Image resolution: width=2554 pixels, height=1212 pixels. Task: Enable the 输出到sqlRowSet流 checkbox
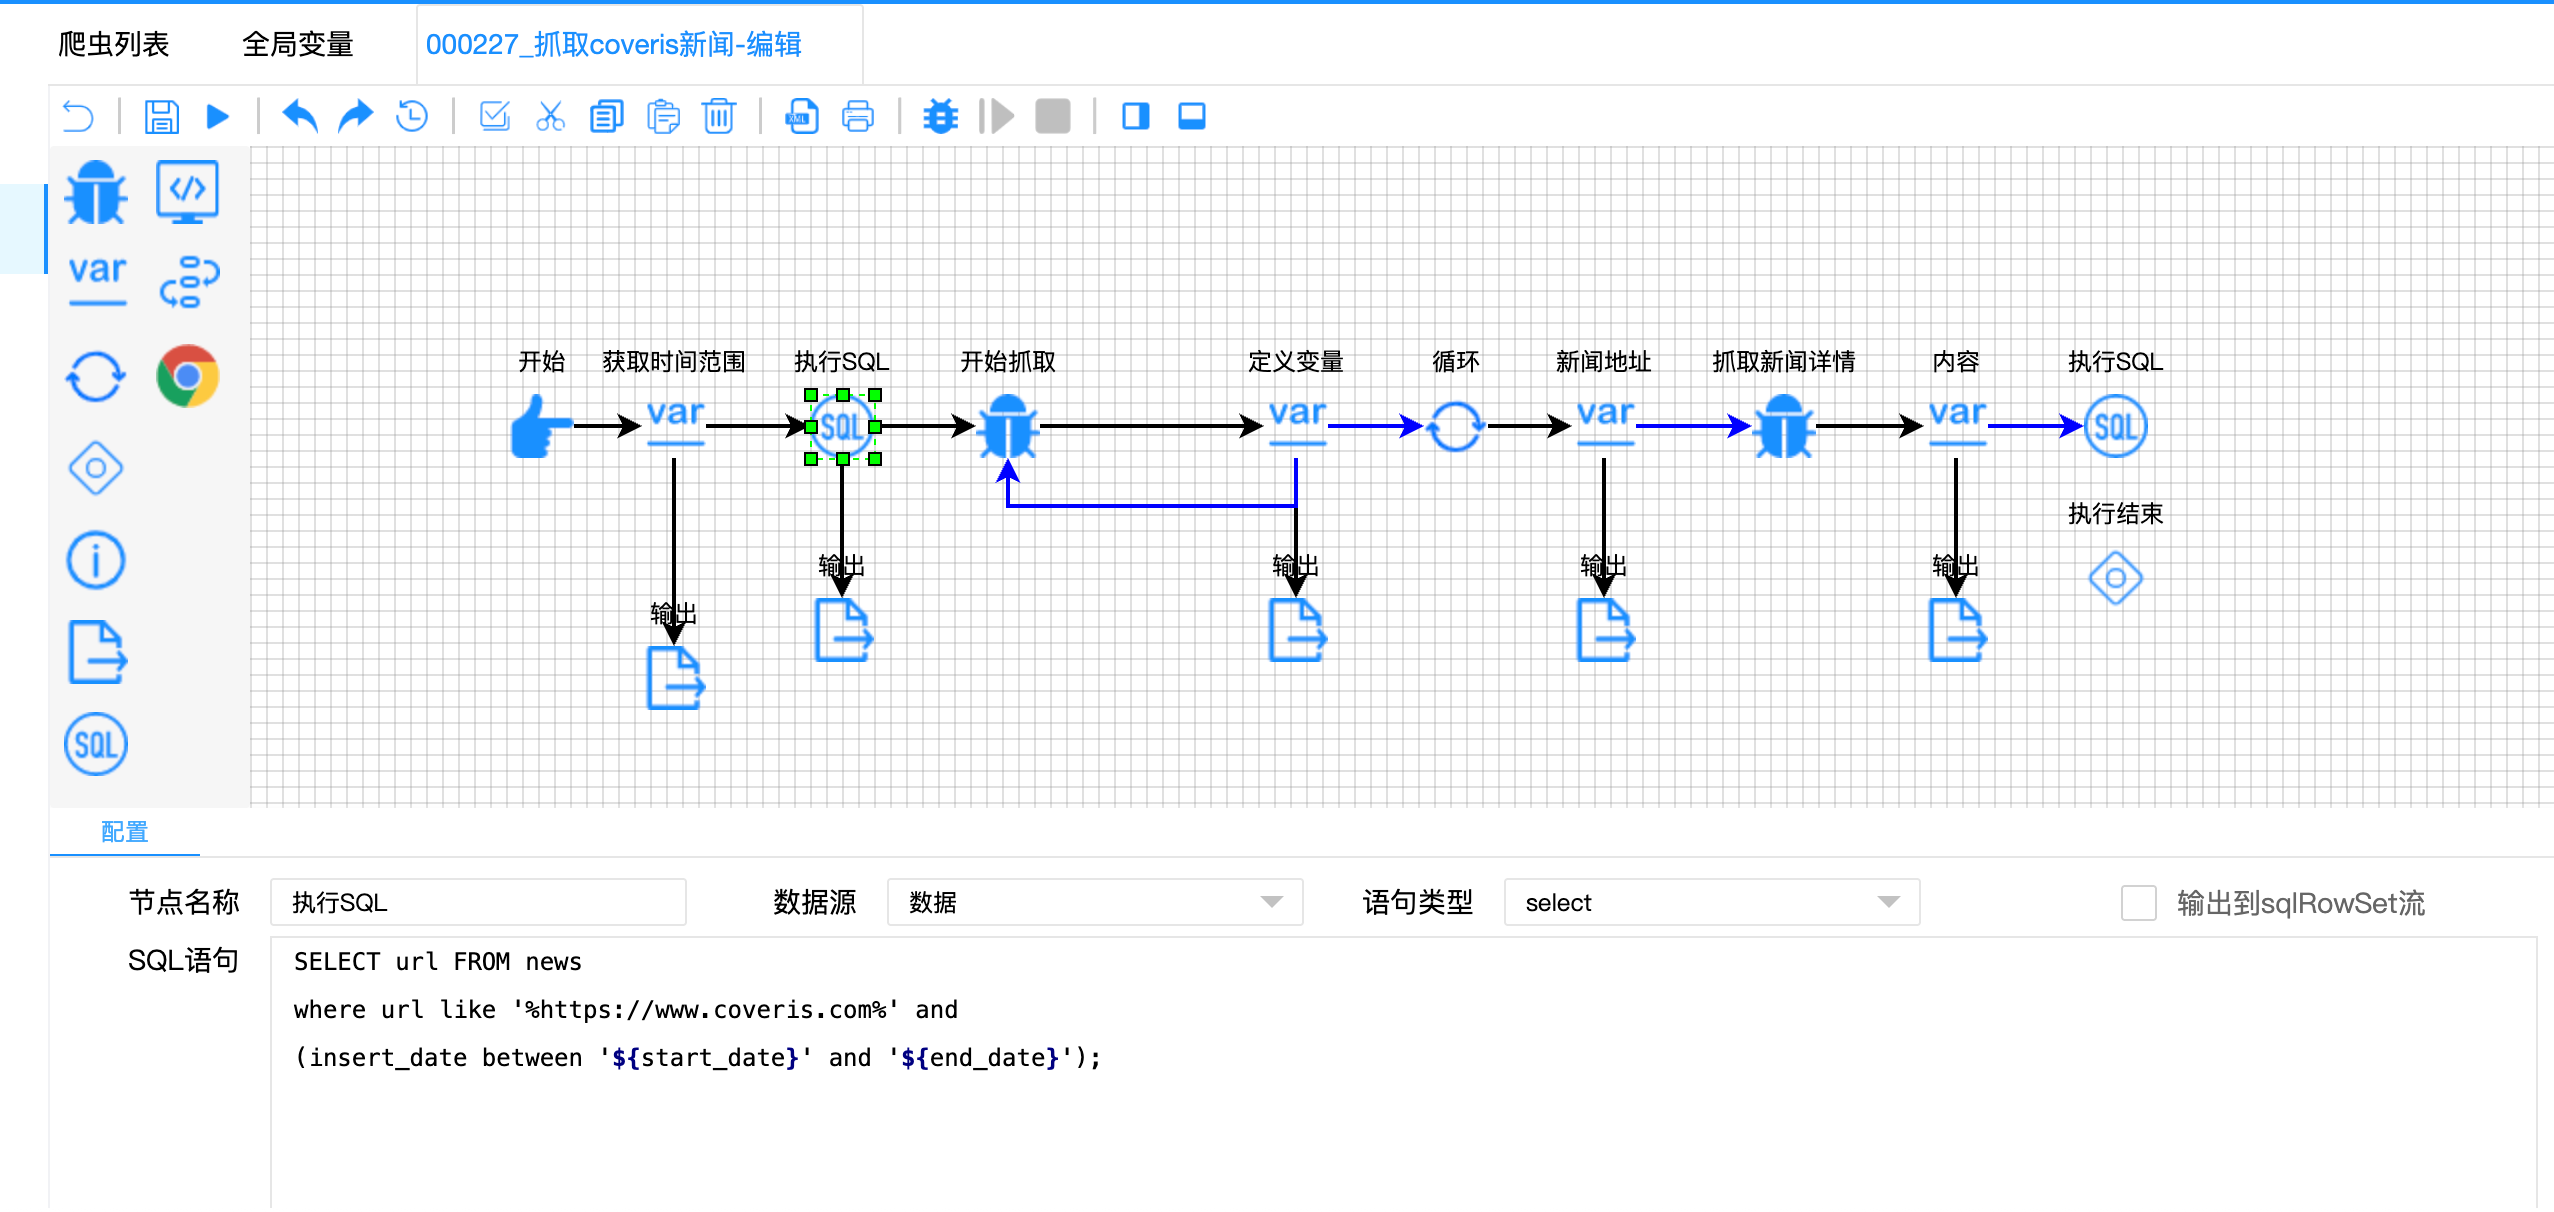(2139, 902)
